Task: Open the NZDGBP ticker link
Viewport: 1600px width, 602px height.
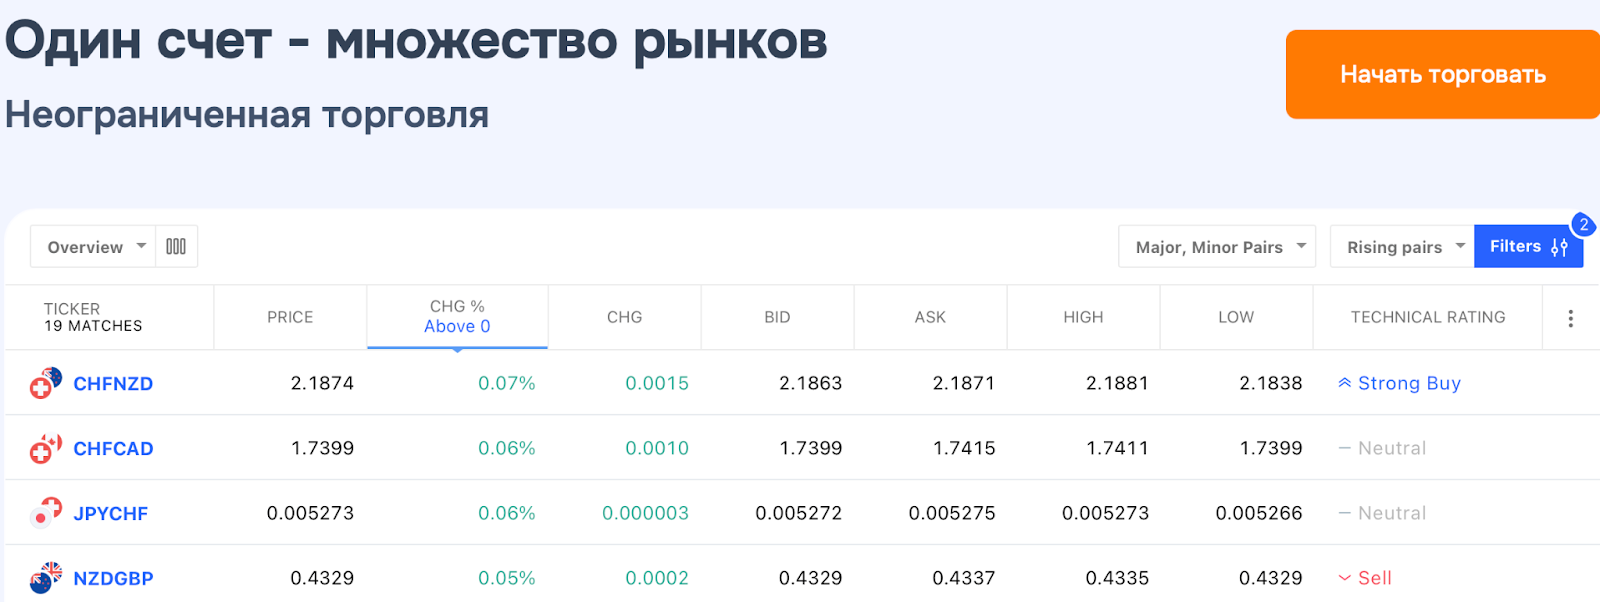Action: tap(113, 579)
